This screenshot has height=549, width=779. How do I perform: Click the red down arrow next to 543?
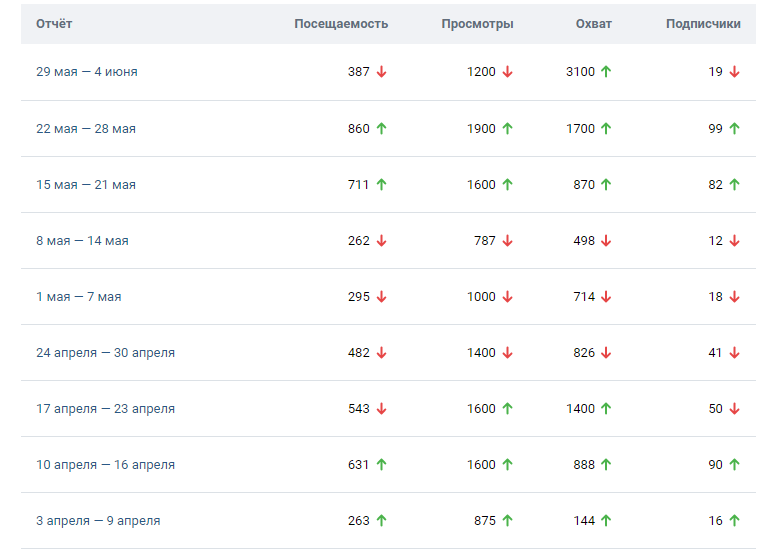[x=382, y=409]
